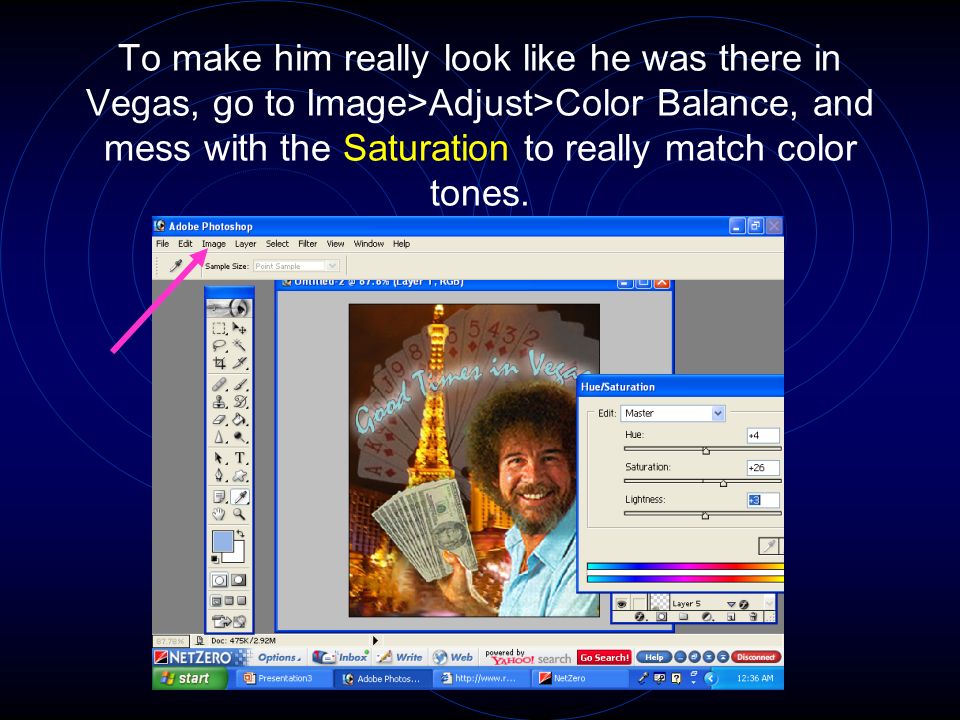Select the Eyedropper tool in toolbox
The image size is (960, 720).
point(240,497)
